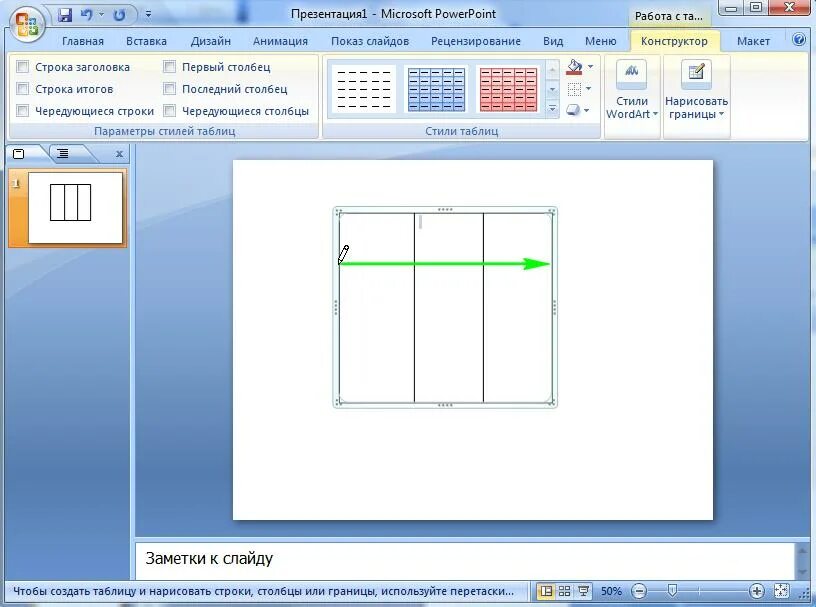Close the slides thumbnail pane
Viewport: 816px width, 607px height.
pos(119,154)
